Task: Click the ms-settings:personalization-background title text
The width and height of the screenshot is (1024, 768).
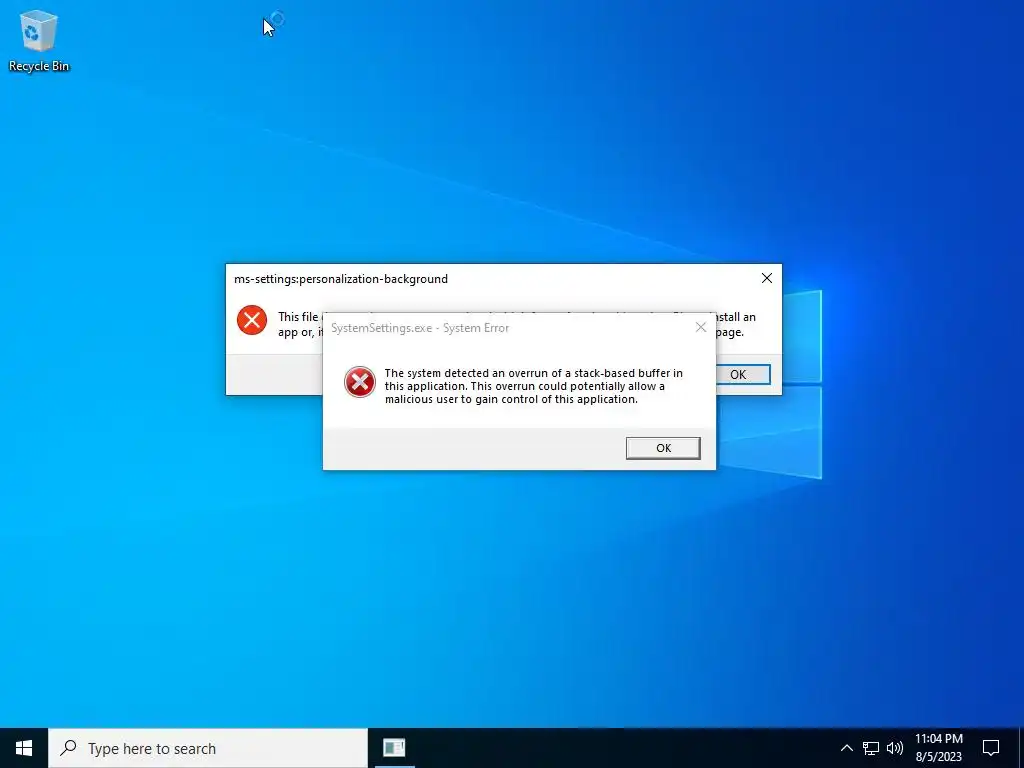Action: (x=341, y=279)
